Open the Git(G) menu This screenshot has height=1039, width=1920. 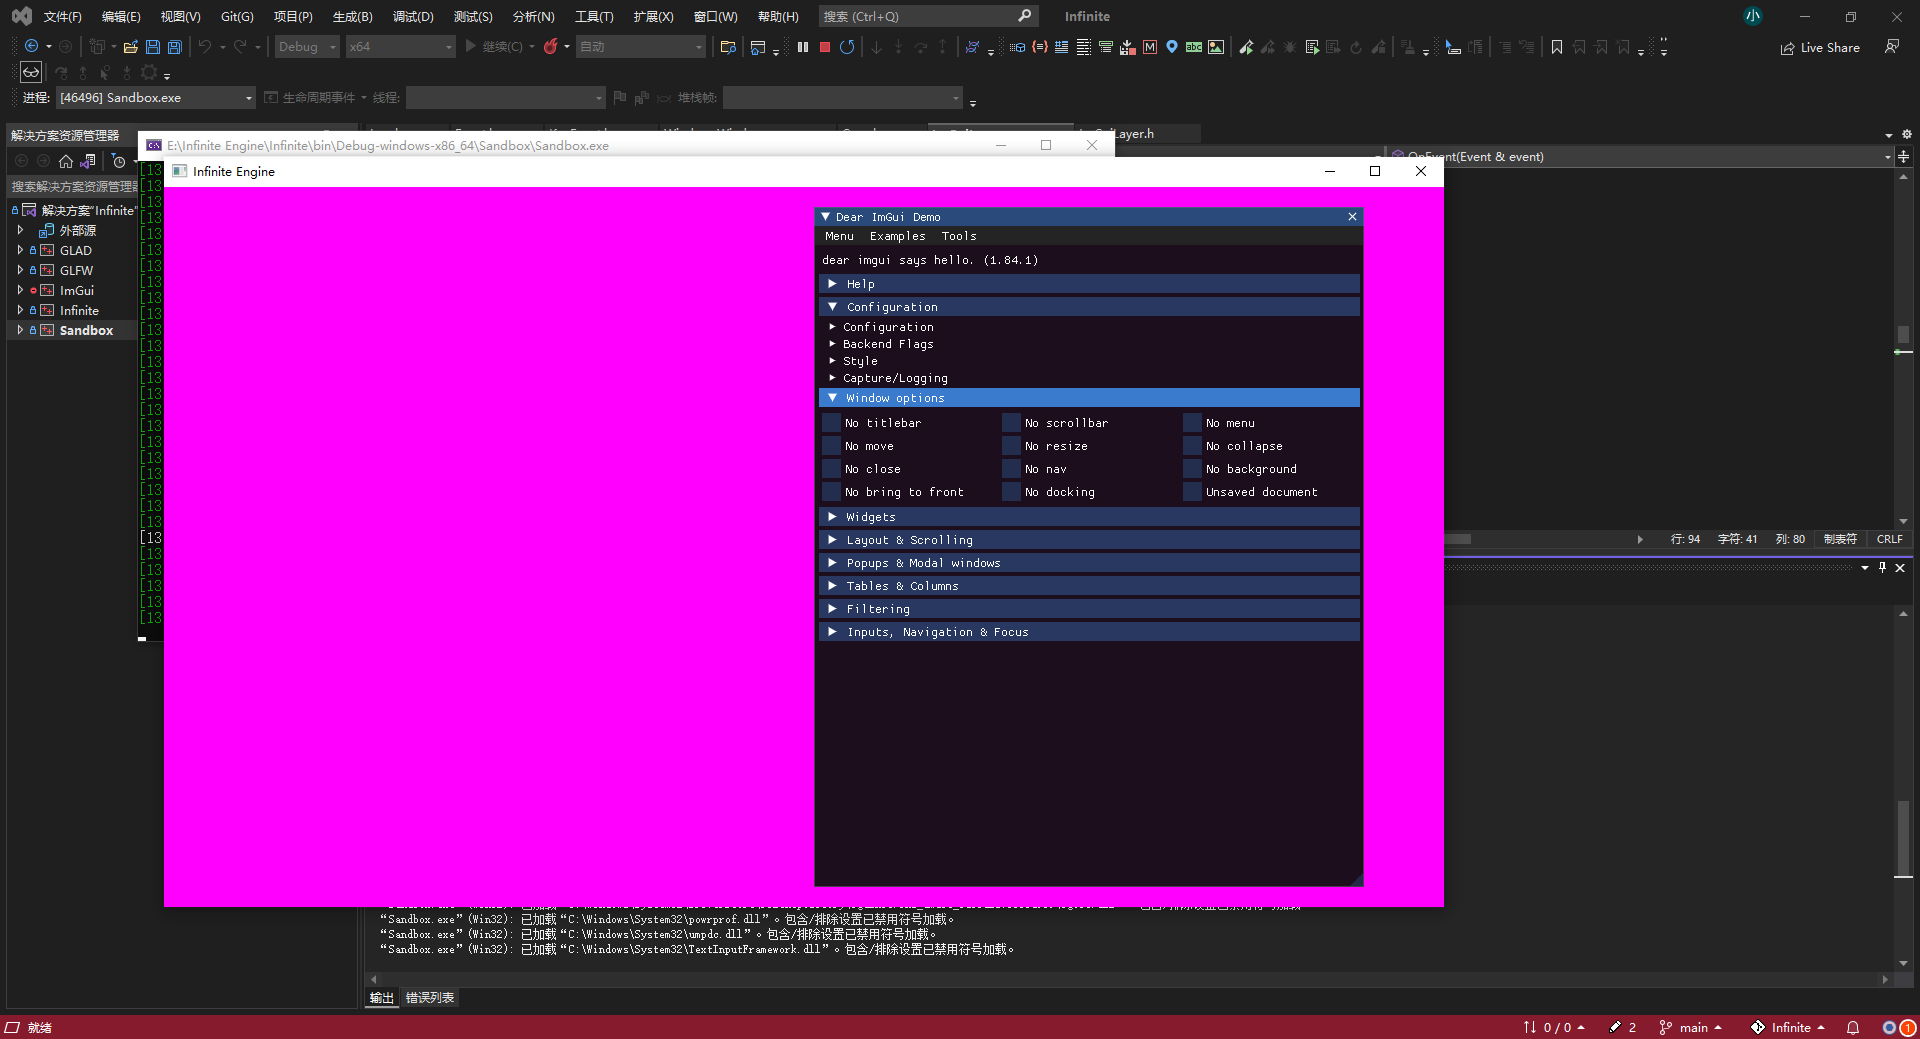[x=237, y=16]
